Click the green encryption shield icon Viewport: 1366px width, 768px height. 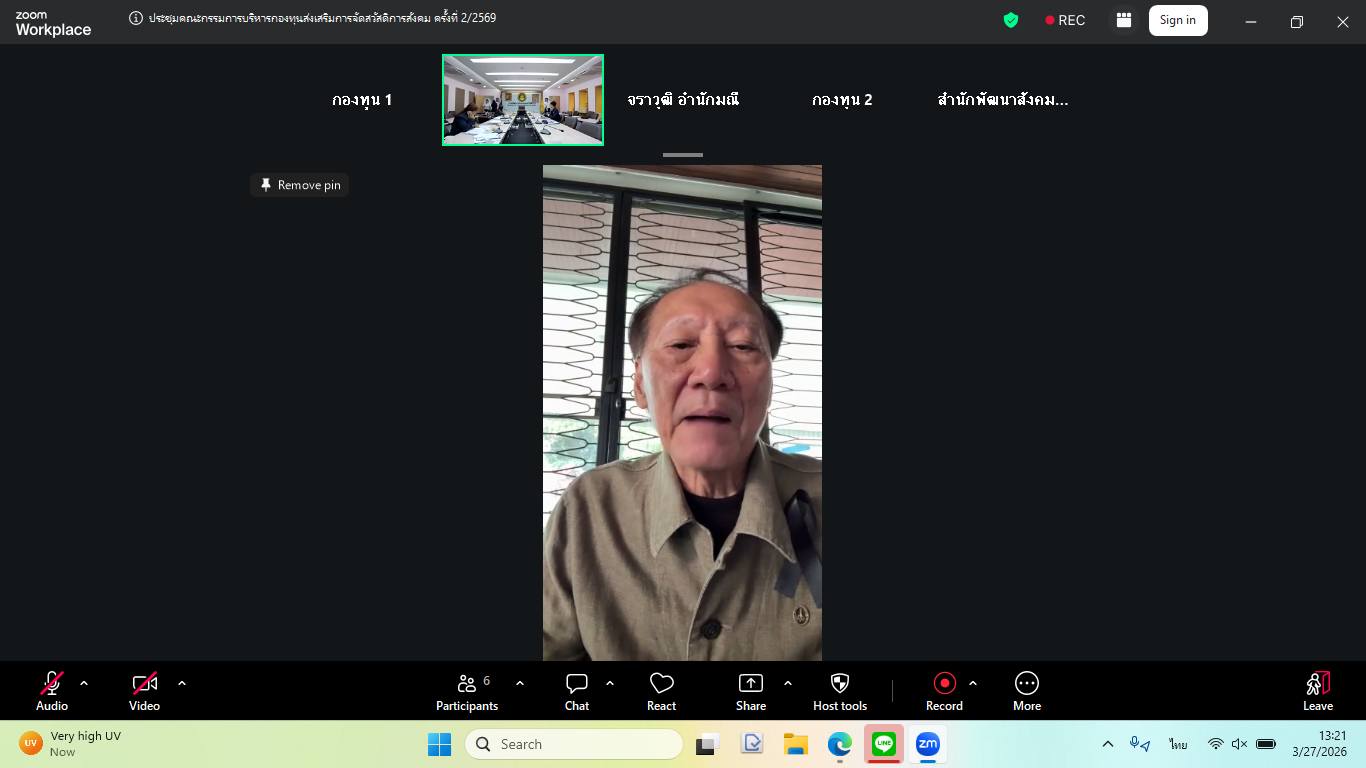click(1011, 20)
